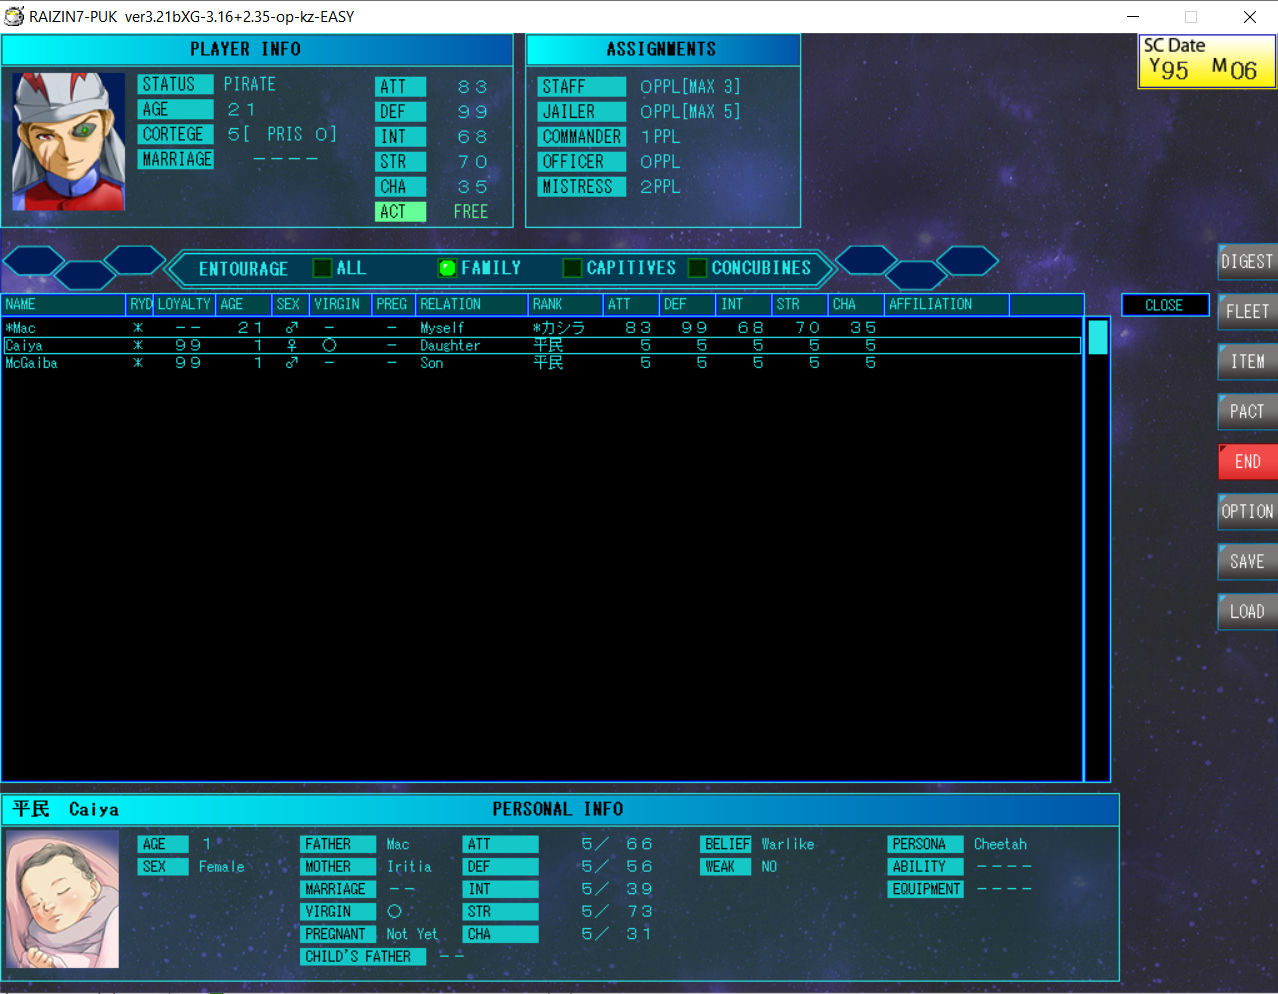Click SAVE to save game
The image size is (1278, 994).
1246,562
